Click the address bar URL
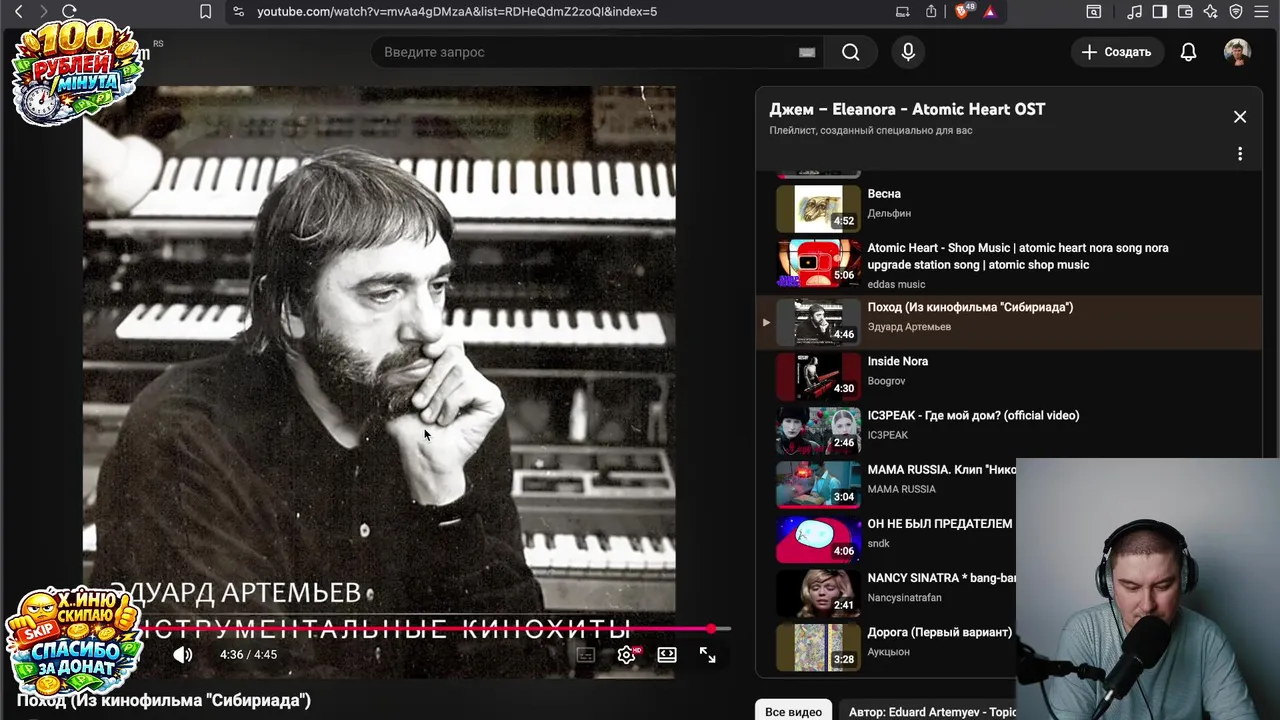1280x720 pixels. click(457, 12)
